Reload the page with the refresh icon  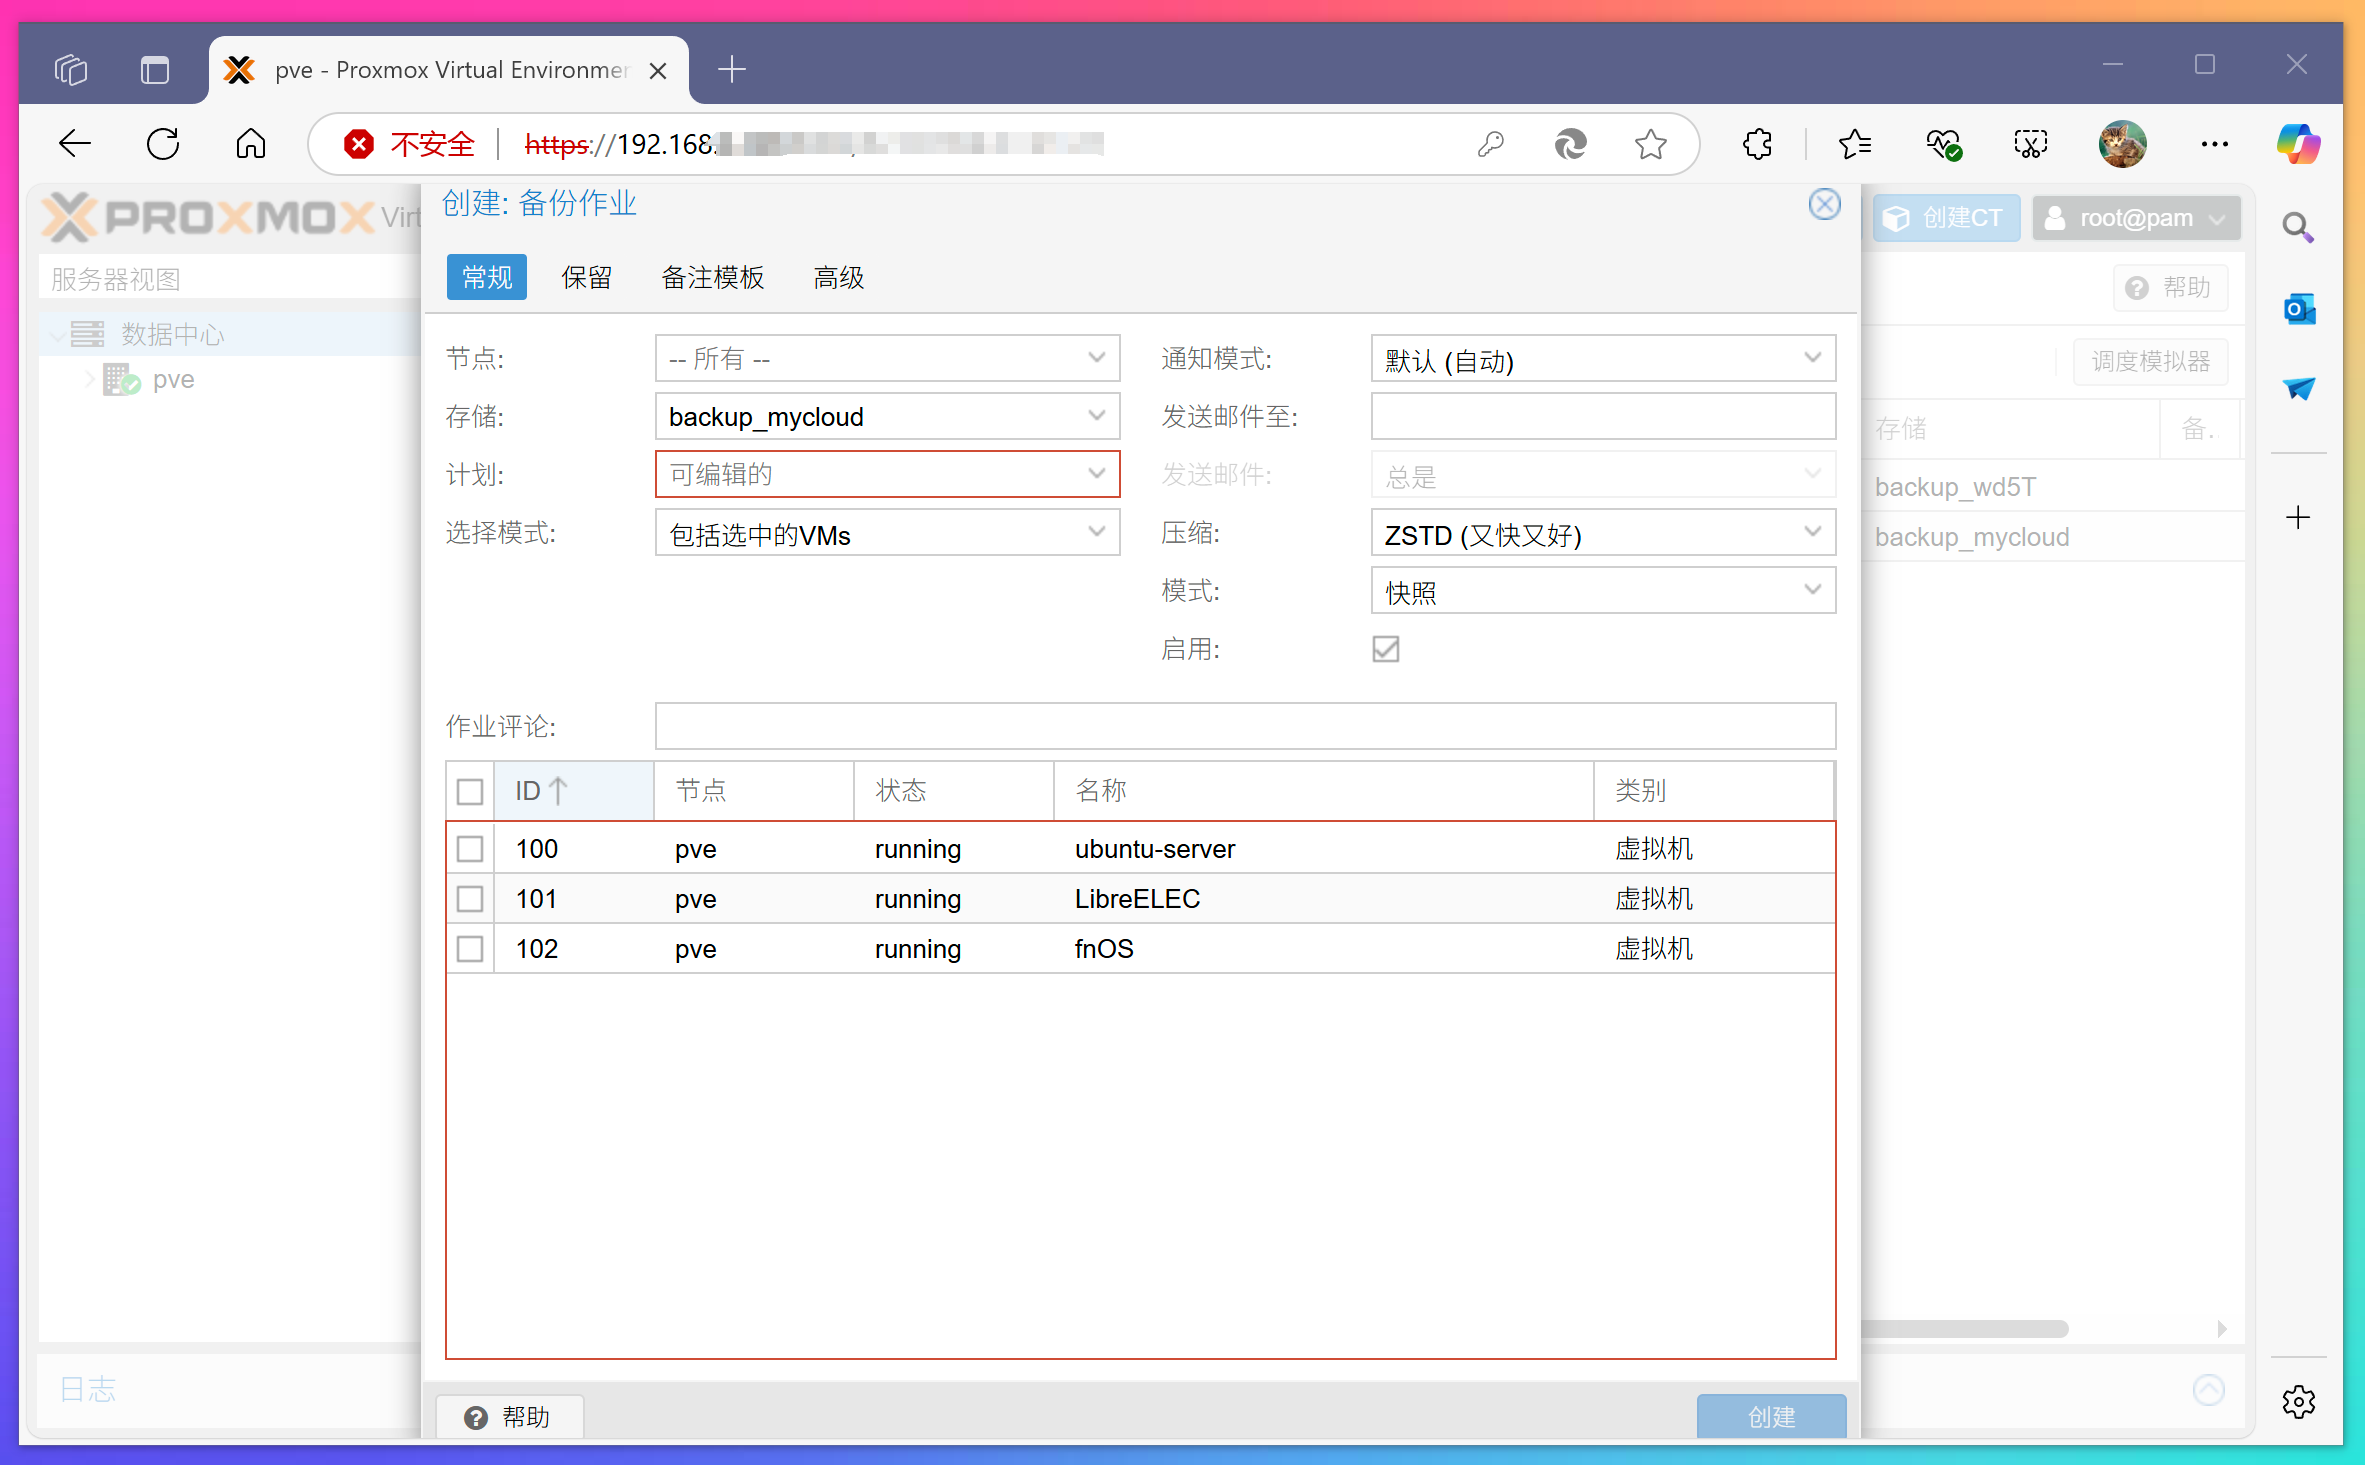(x=163, y=143)
